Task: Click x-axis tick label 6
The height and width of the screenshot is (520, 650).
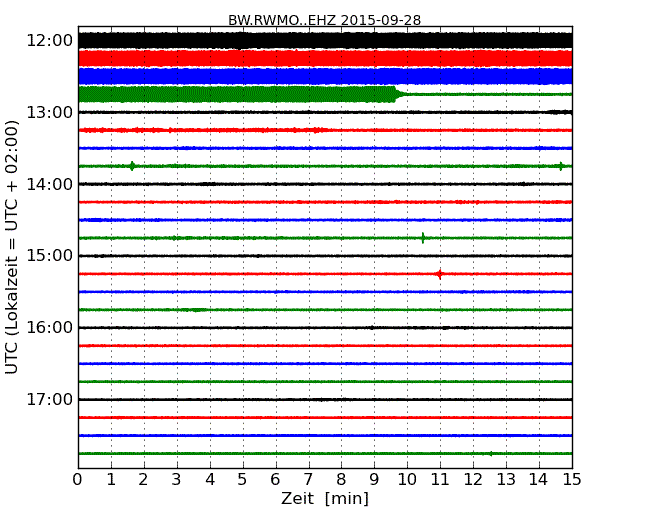Action: click(x=275, y=480)
